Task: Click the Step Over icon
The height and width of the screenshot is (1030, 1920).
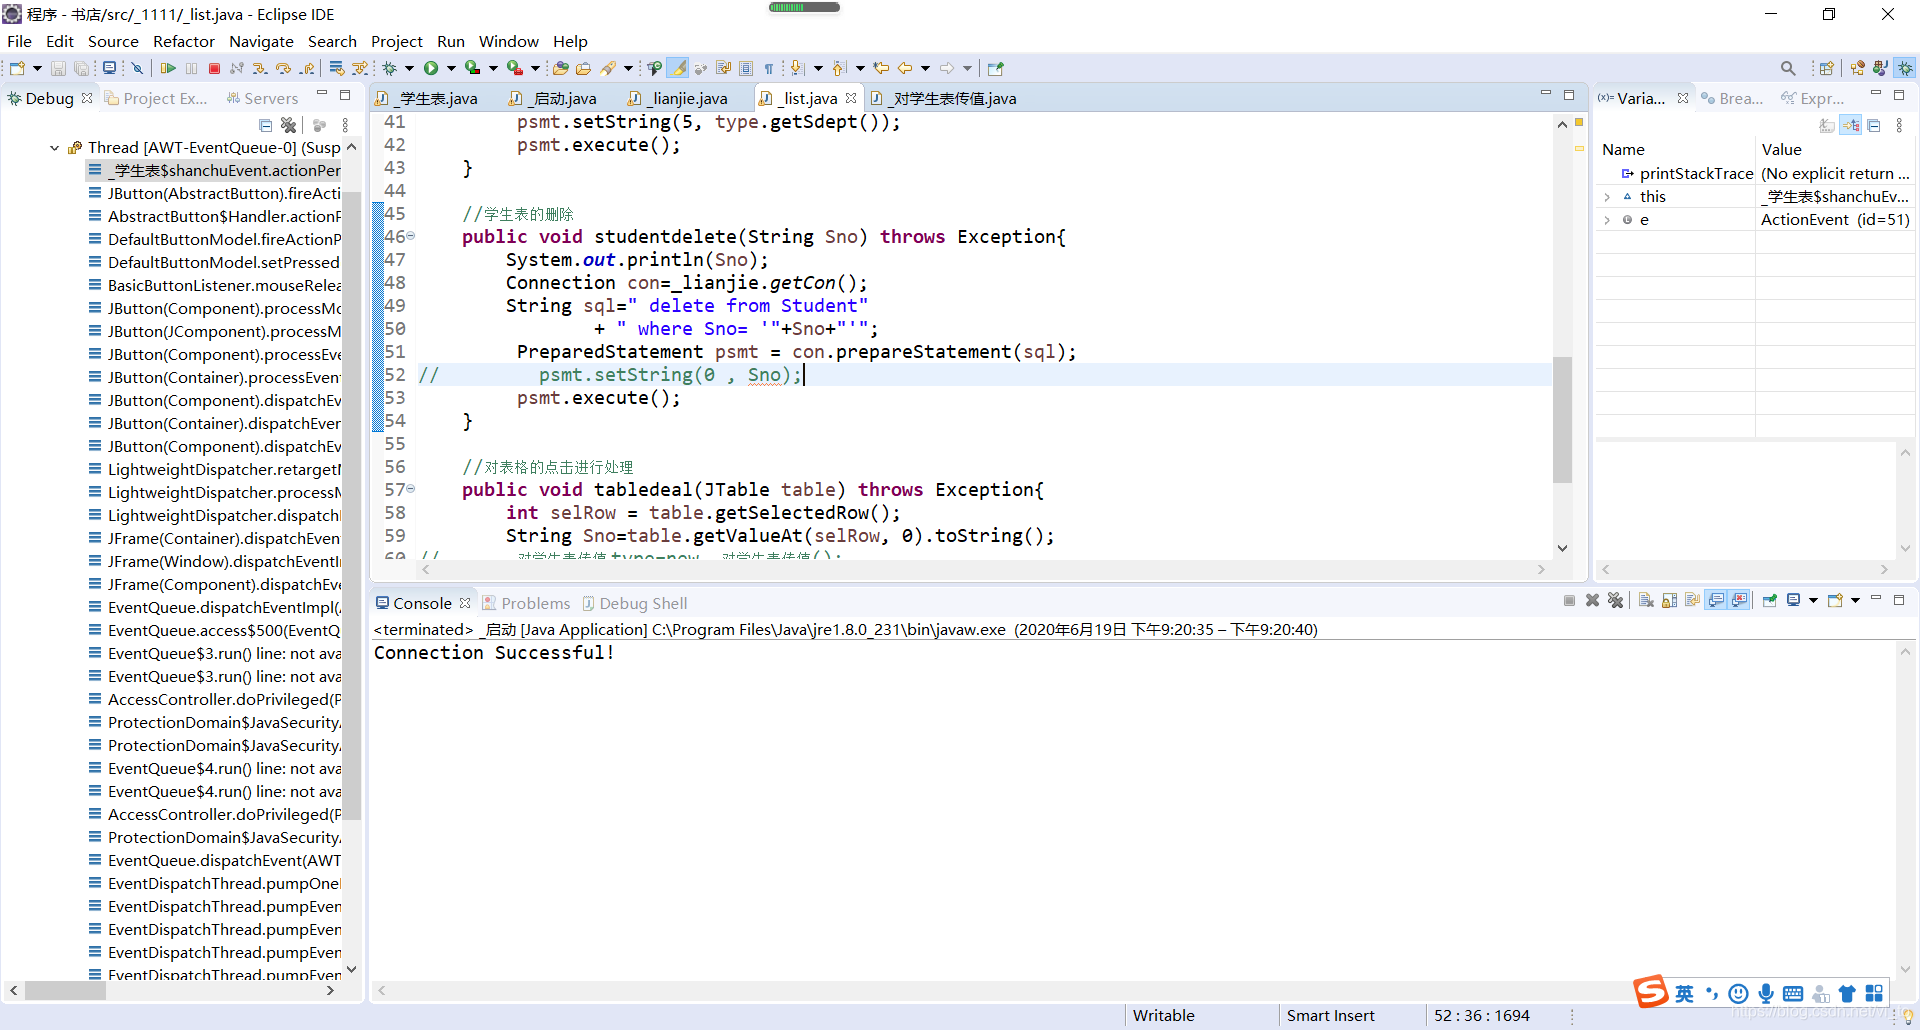Action: click(x=283, y=68)
